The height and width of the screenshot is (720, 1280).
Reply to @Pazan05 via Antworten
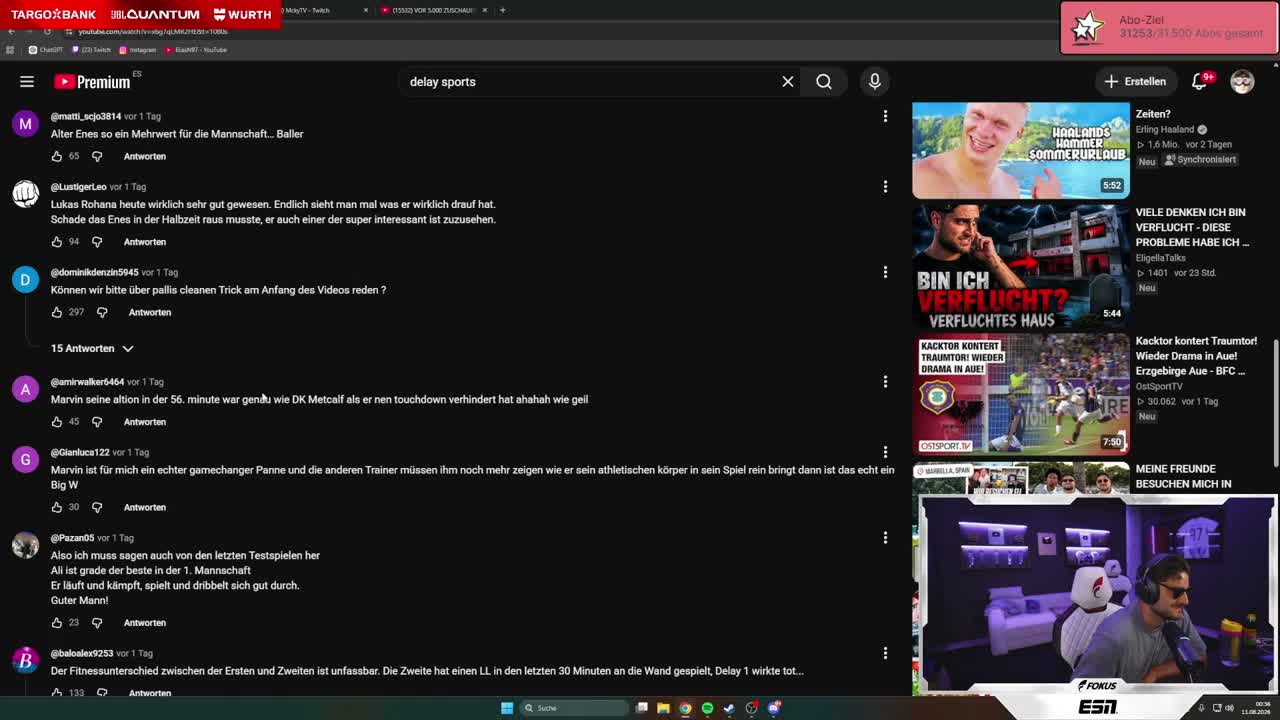pos(145,622)
